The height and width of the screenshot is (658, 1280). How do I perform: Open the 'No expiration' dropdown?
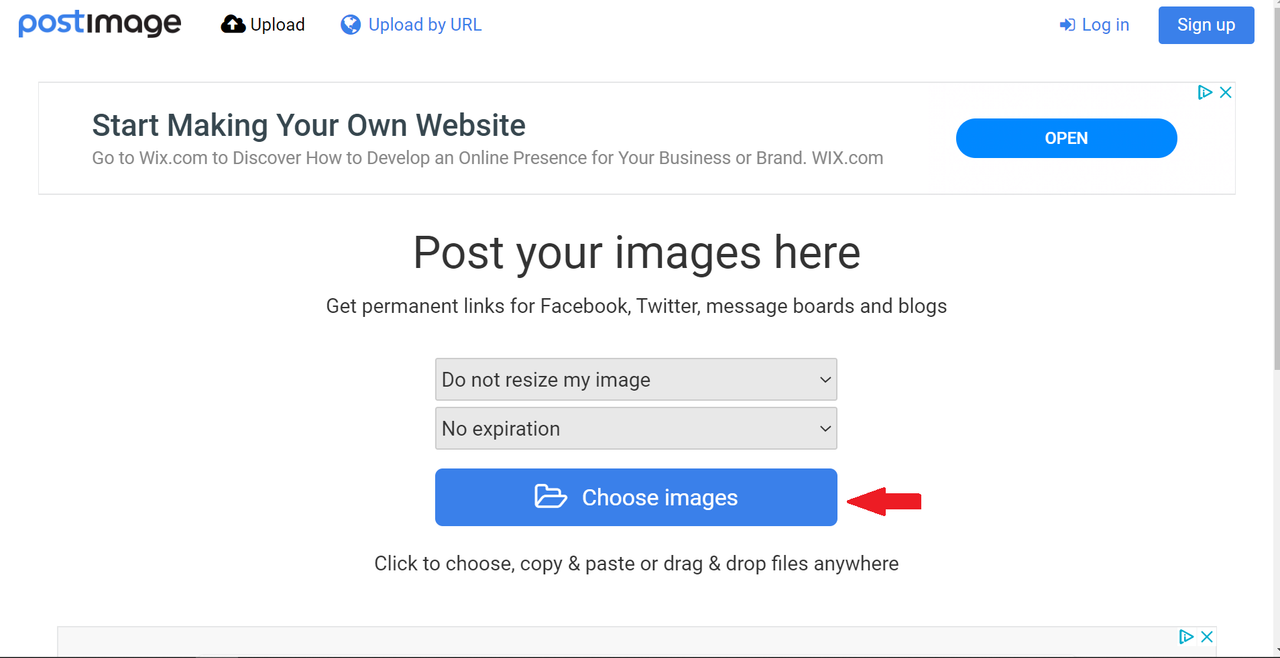click(636, 428)
